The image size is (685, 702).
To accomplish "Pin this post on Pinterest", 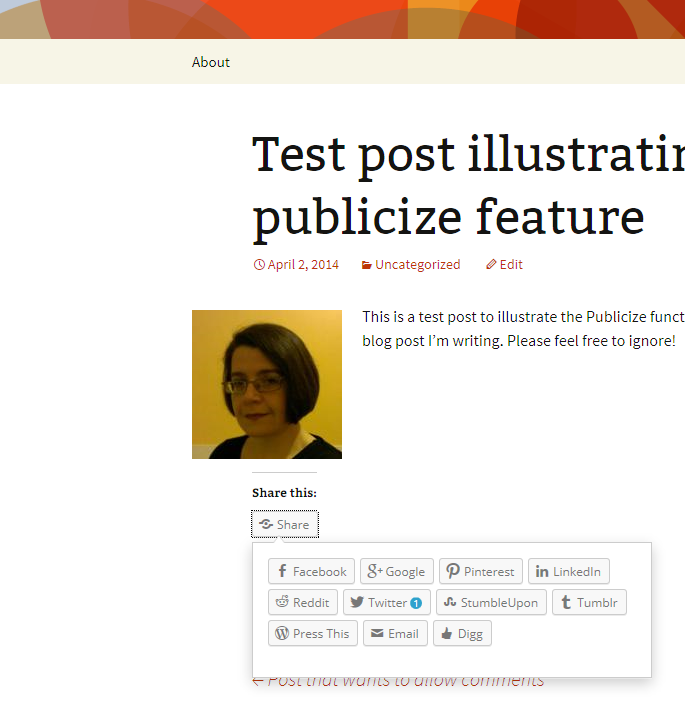I will coord(480,572).
